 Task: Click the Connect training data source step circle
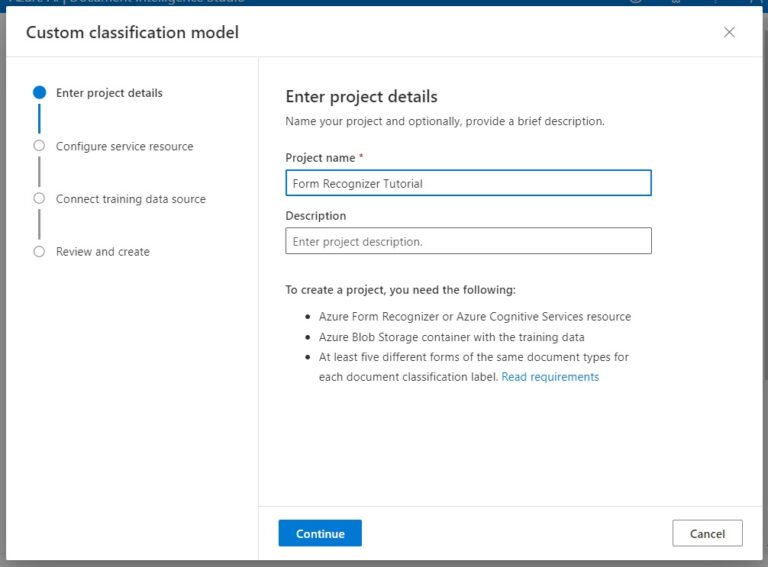(x=39, y=198)
